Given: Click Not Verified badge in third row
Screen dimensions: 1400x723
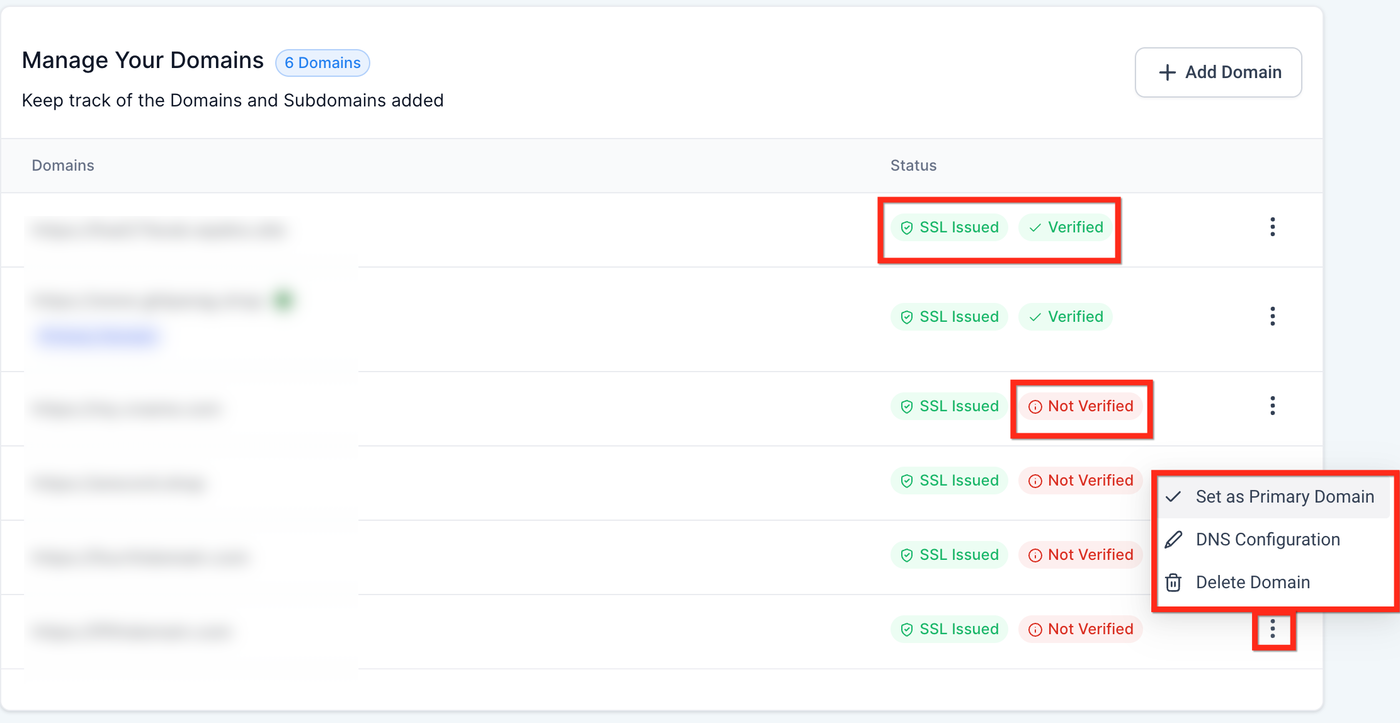Looking at the screenshot, I should click(x=1080, y=406).
